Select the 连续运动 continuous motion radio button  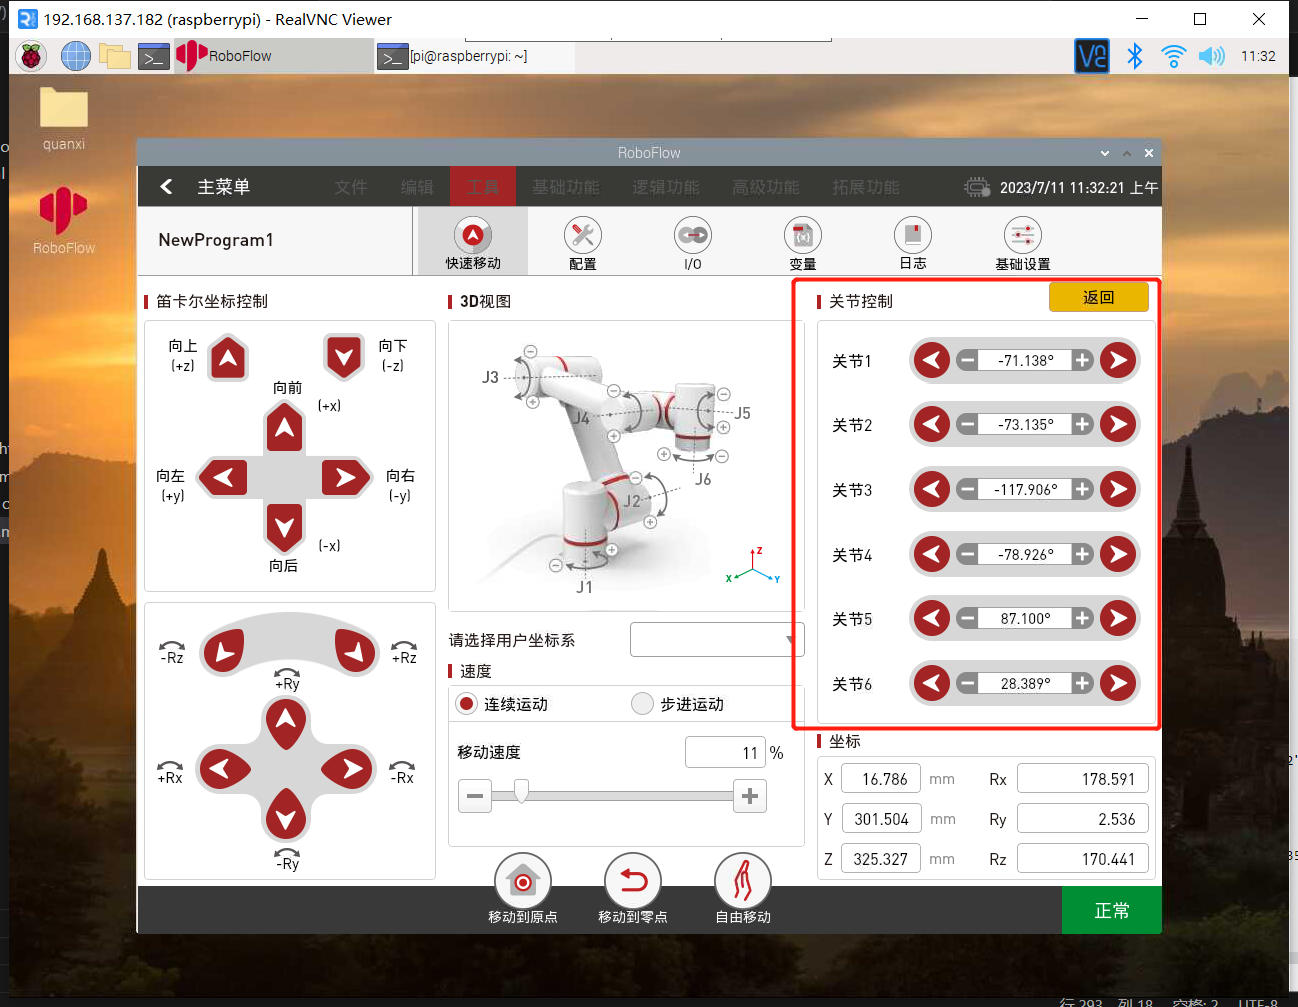[x=466, y=704]
